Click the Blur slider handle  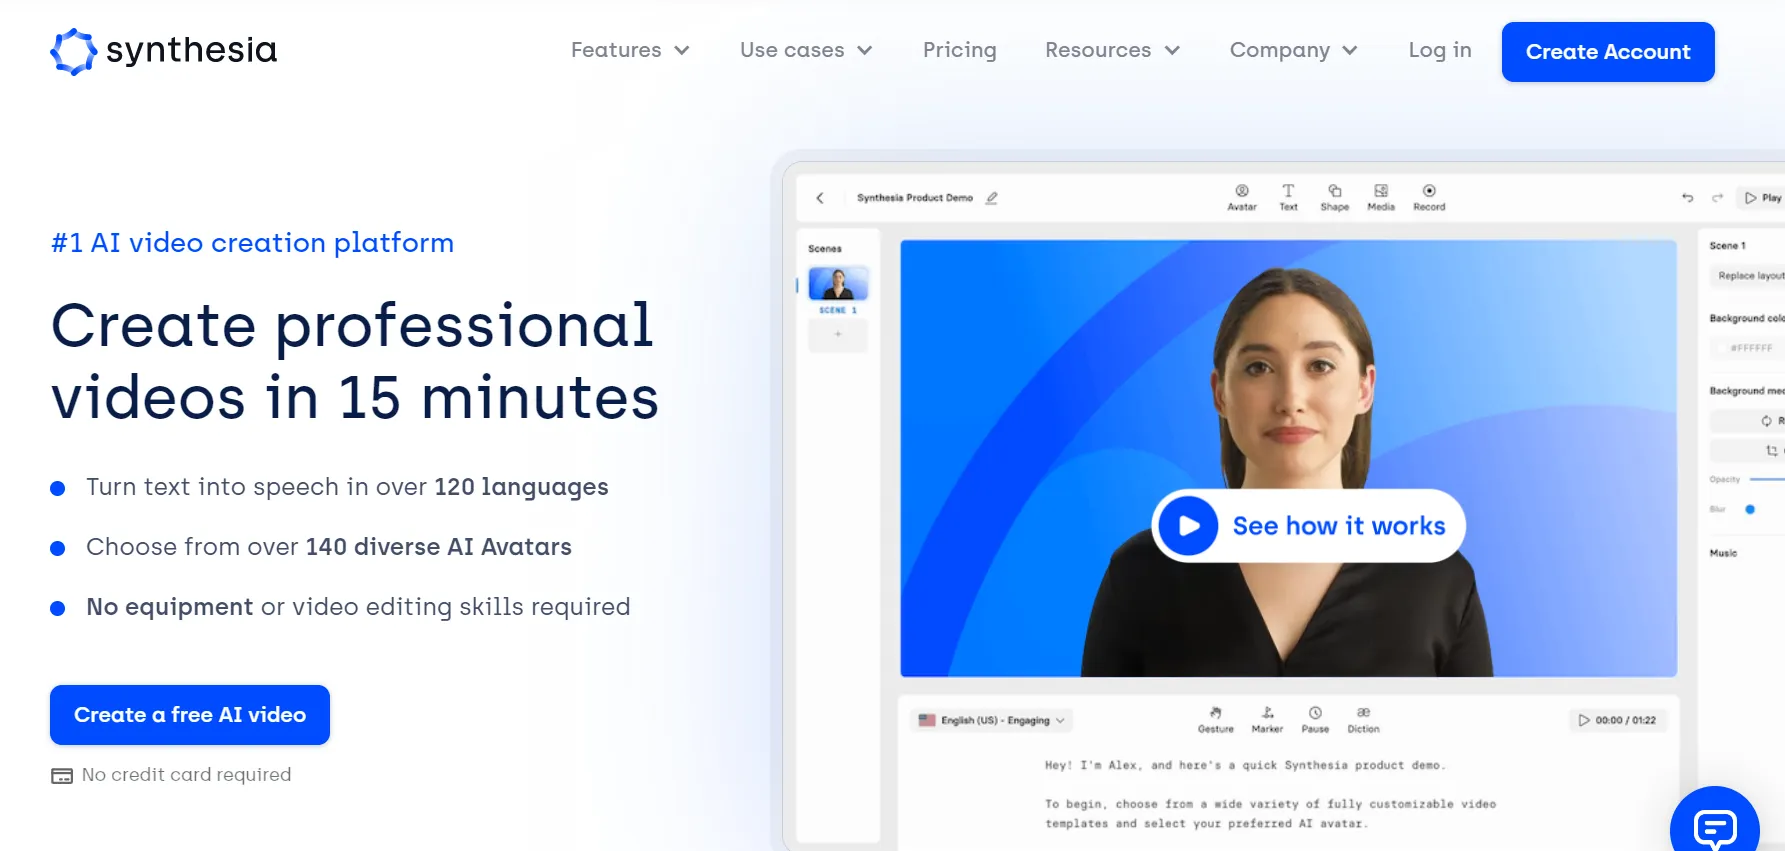[x=1750, y=509]
